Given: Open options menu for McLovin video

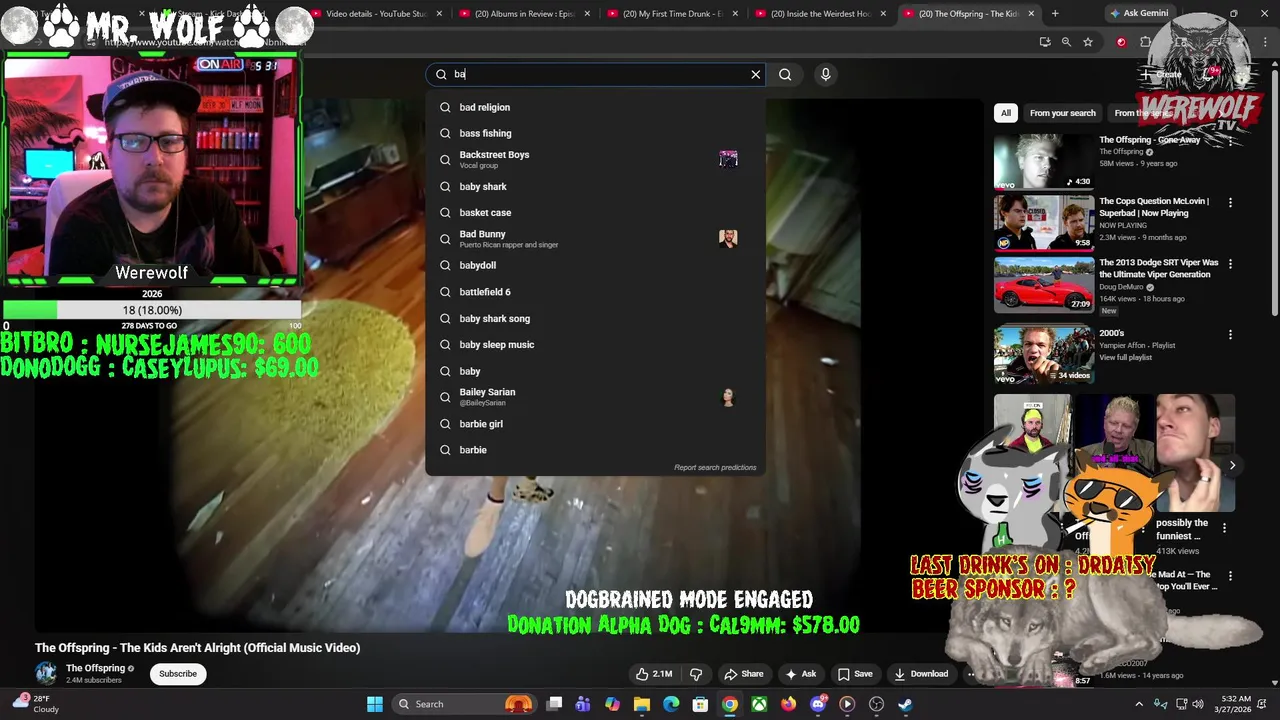Looking at the screenshot, I should (x=1230, y=202).
